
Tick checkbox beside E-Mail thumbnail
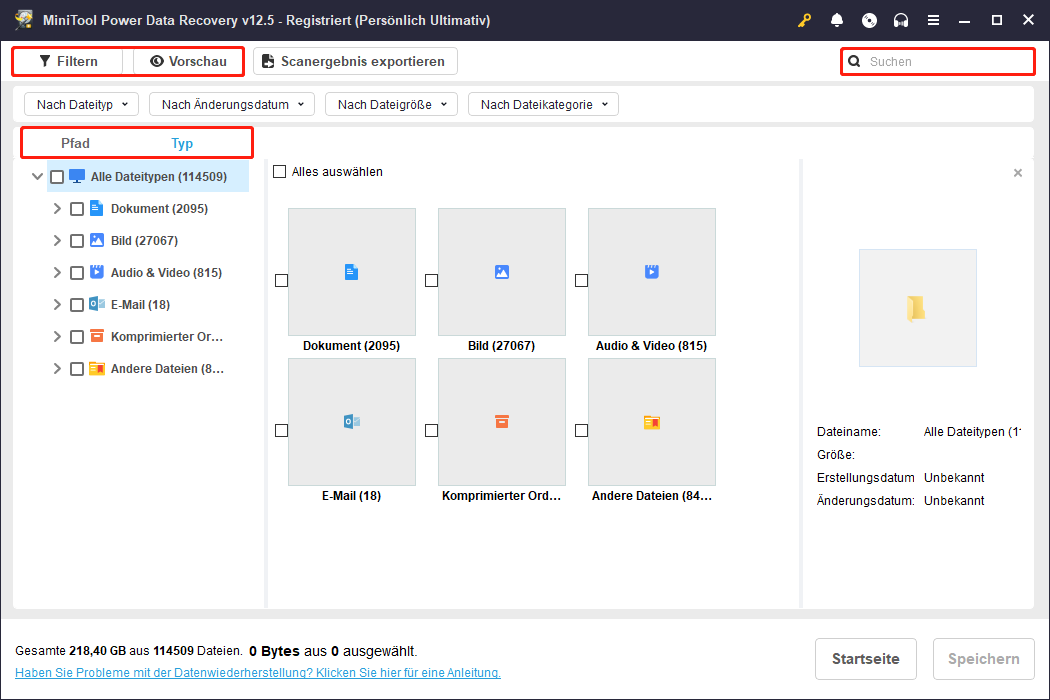(x=281, y=430)
